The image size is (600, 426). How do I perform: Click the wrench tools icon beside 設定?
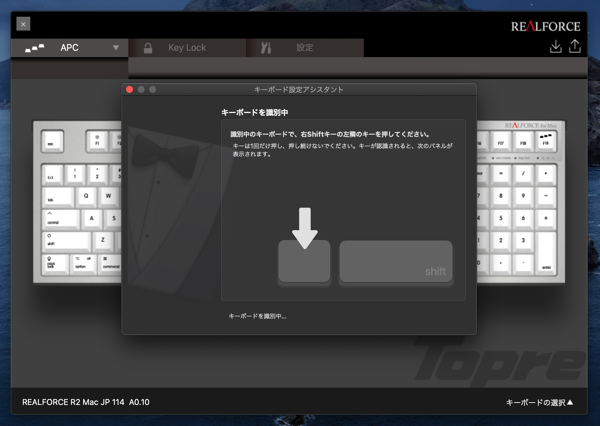[266, 48]
